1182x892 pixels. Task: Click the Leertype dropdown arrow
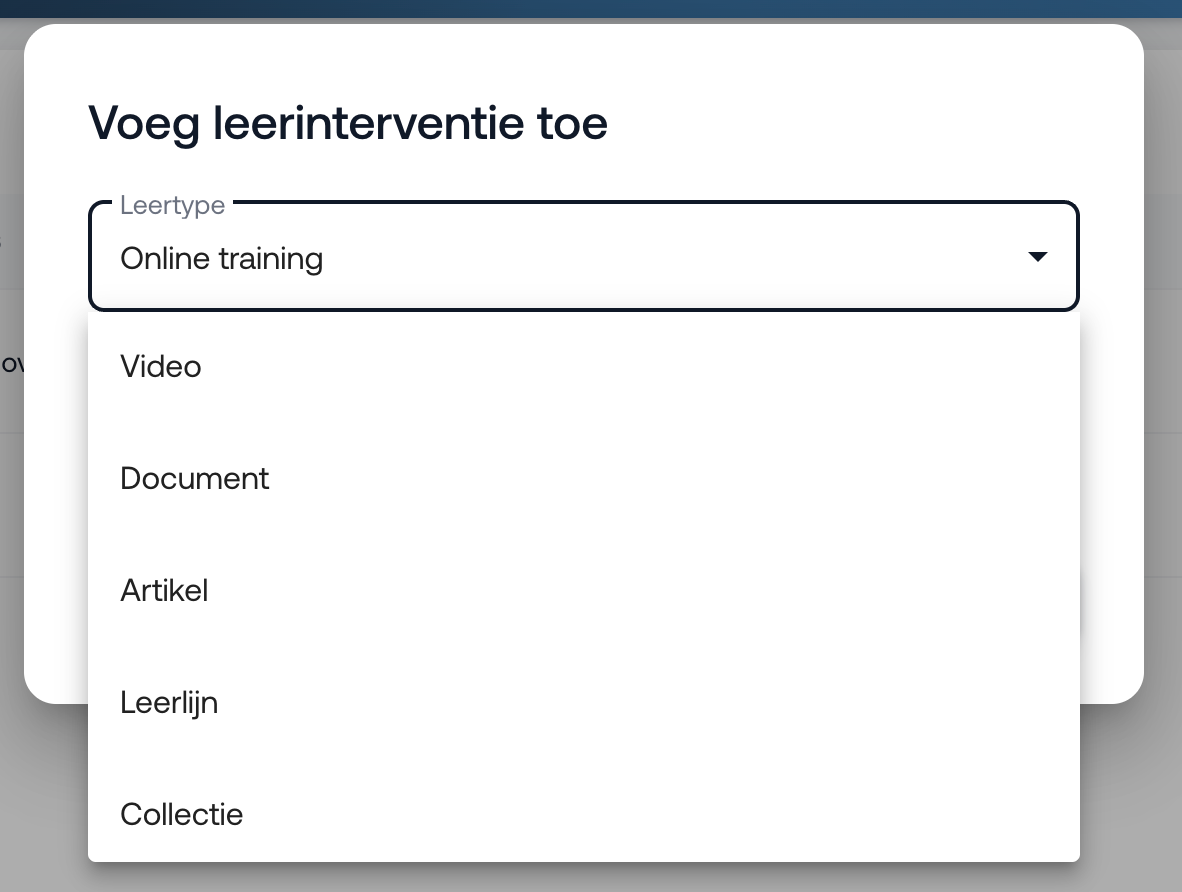(x=1037, y=258)
